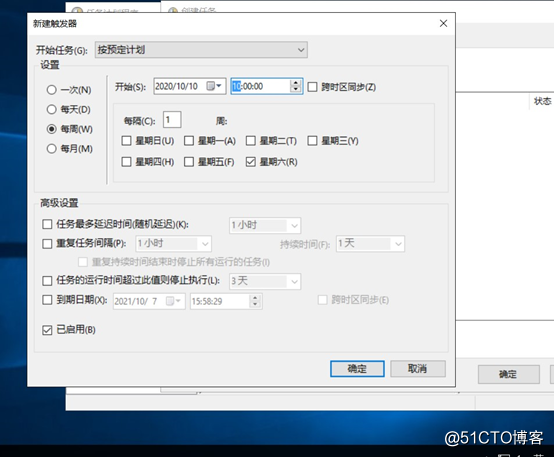The width and height of the screenshot is (554, 457).
Task: Enable 任务最多延迟时间(随机延迟) checkbox
Action: pos(47,224)
